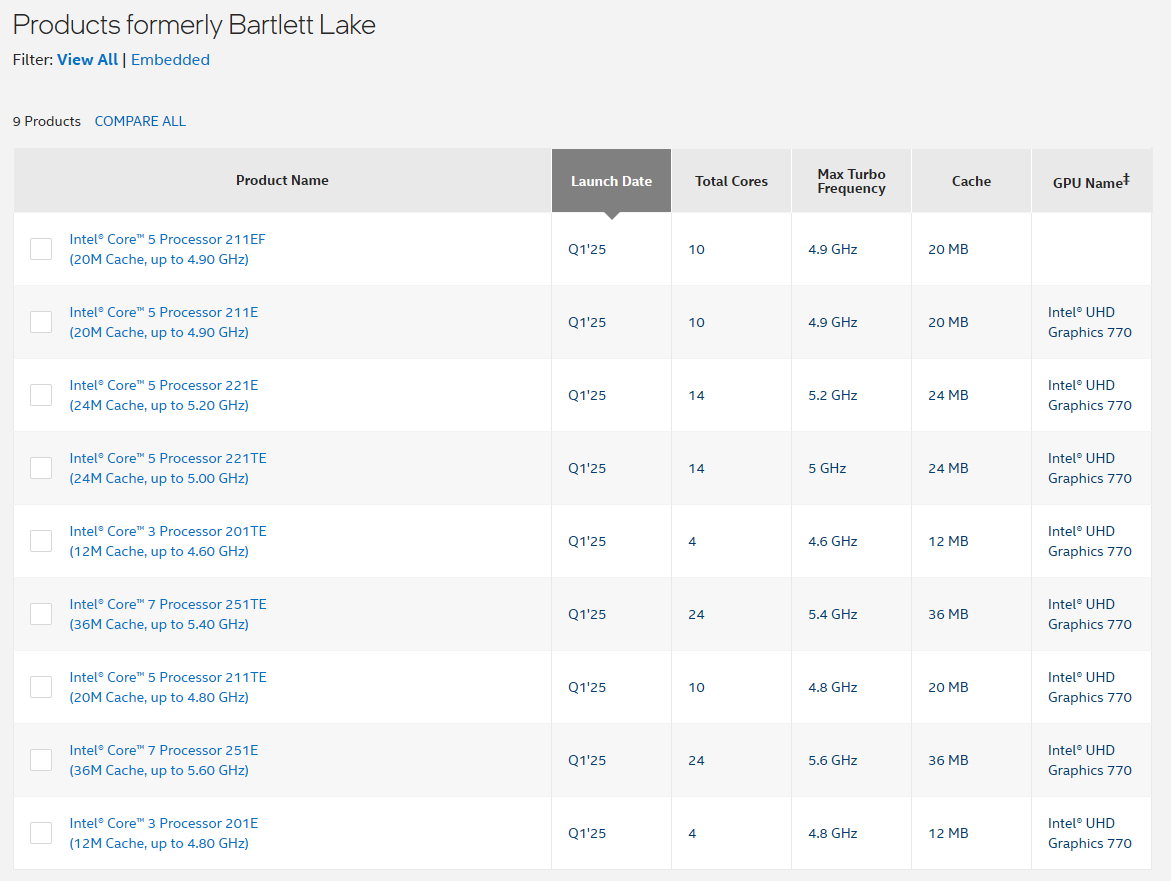Check the Core 5 Processor 211E checkbox

pyautogui.click(x=41, y=322)
